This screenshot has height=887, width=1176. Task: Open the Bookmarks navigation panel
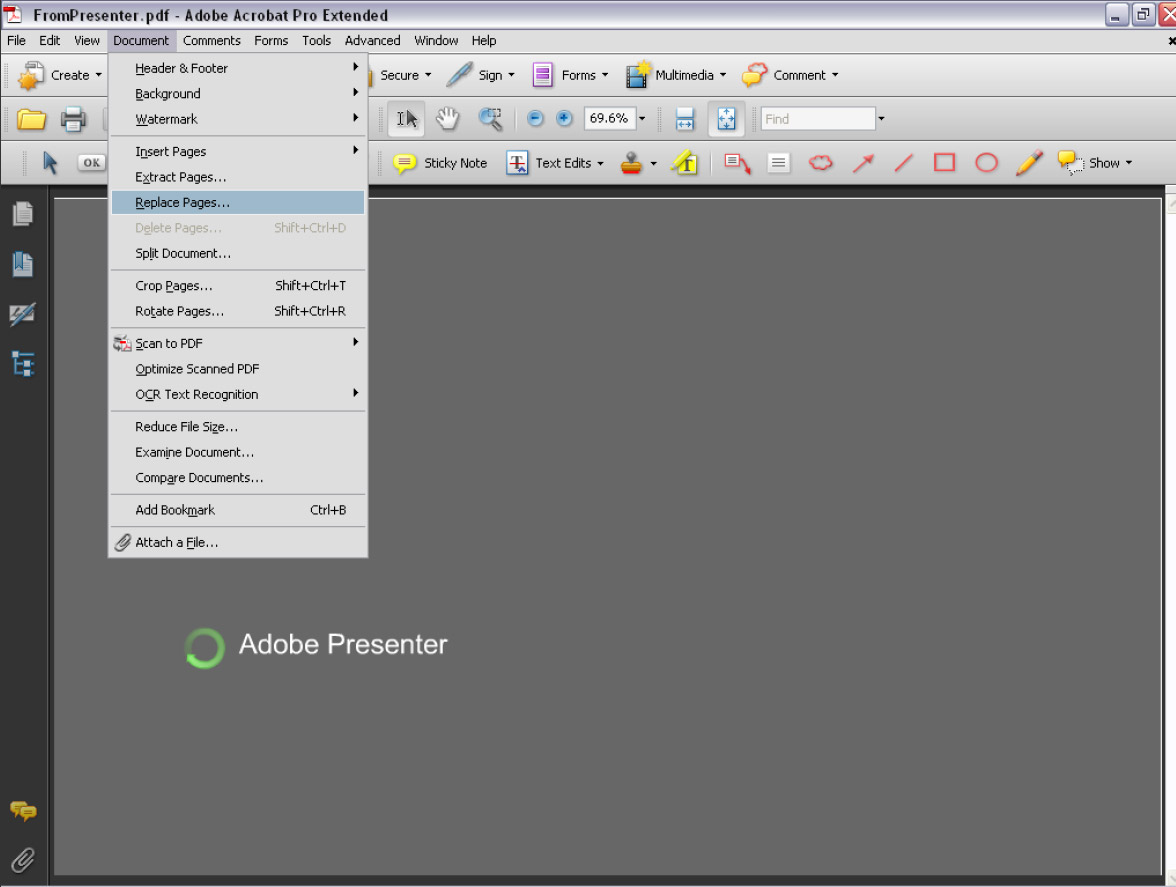point(22,264)
